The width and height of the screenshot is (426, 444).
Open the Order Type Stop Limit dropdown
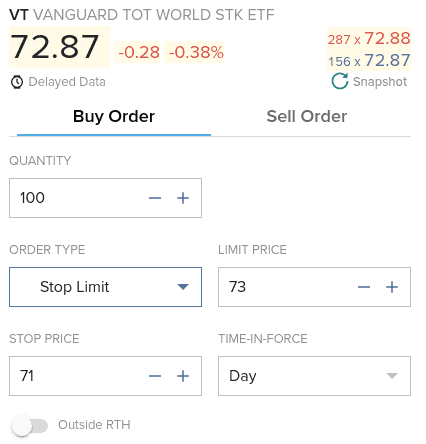(105, 287)
